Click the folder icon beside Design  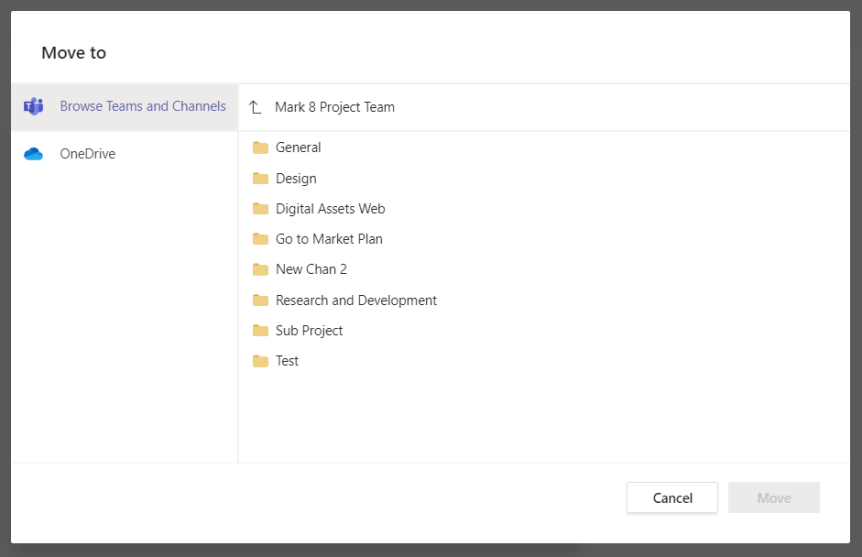click(x=261, y=179)
